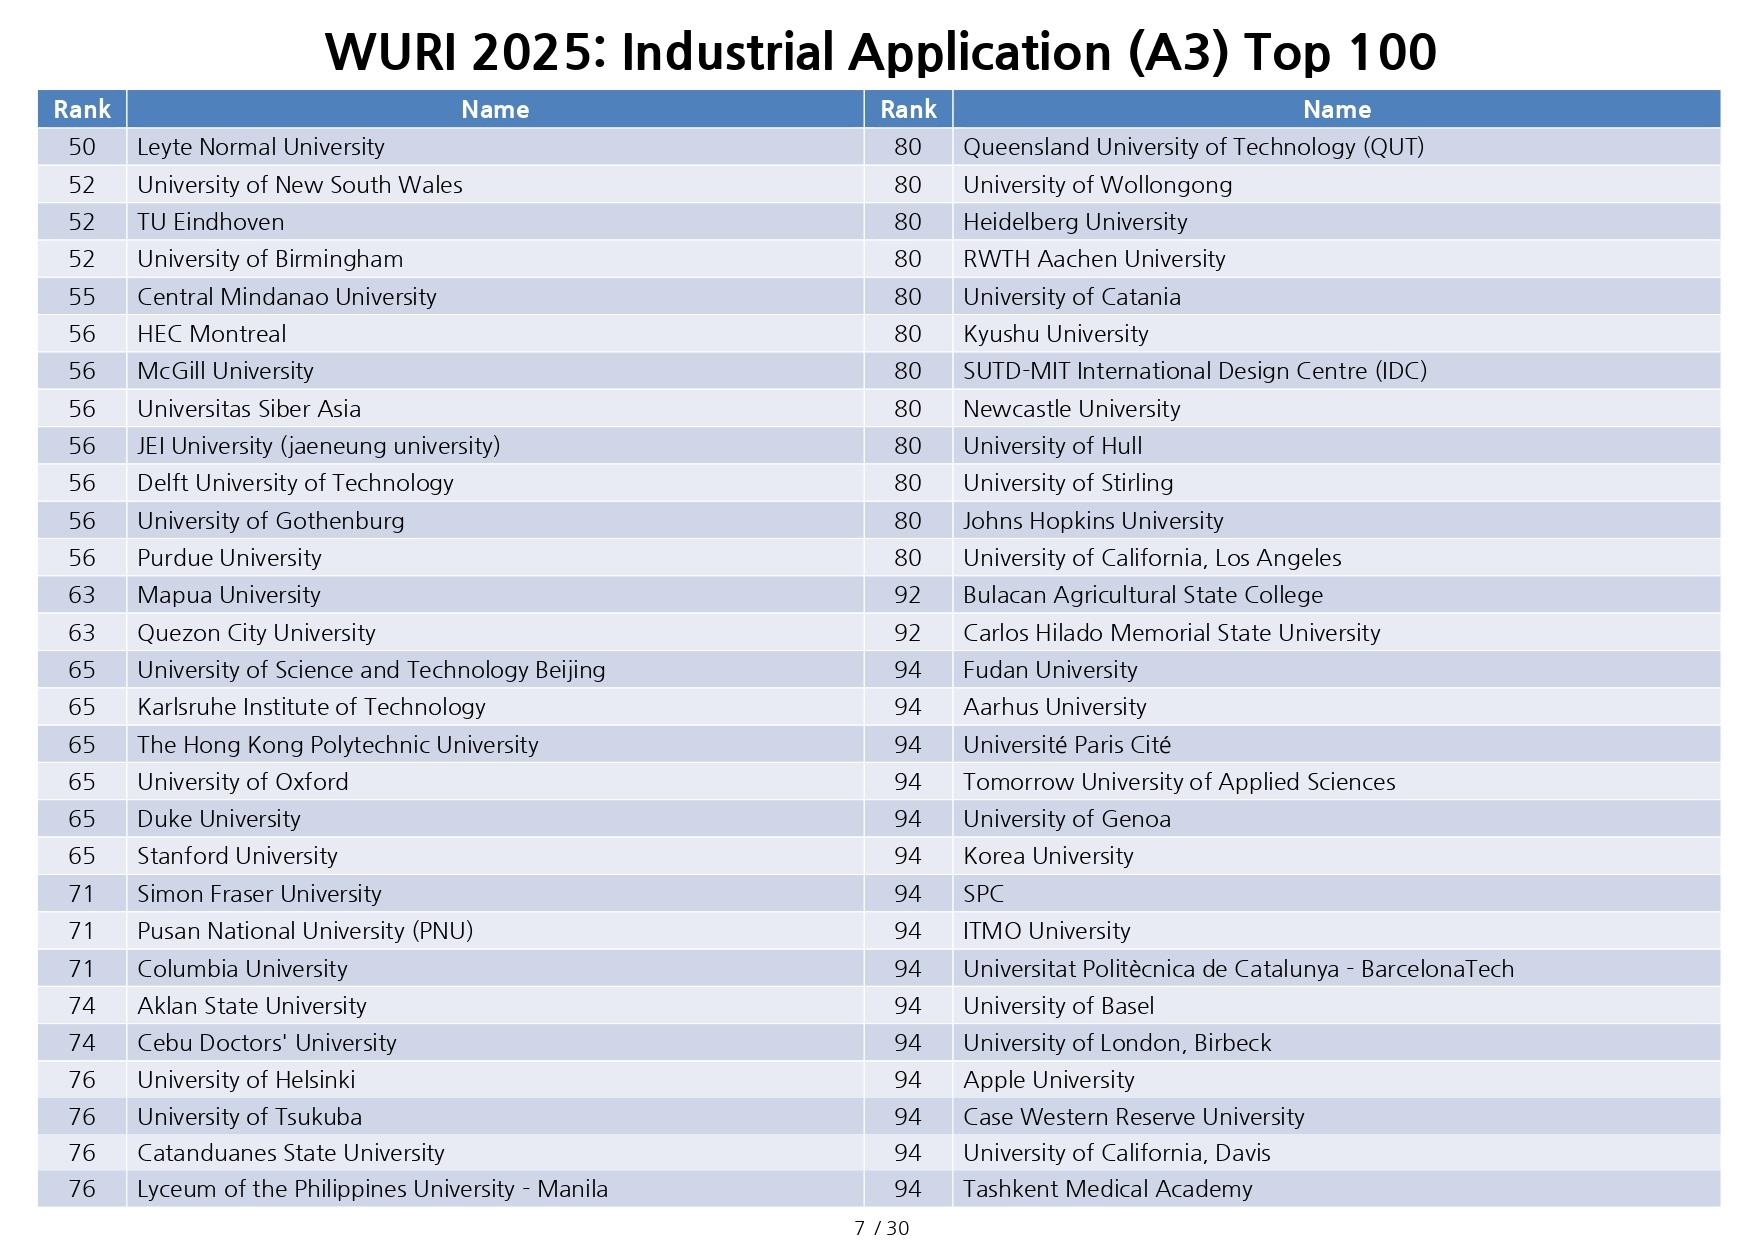The width and height of the screenshot is (1755, 1241).
Task: Select 'Central Mindanao University'
Action: [x=286, y=297]
